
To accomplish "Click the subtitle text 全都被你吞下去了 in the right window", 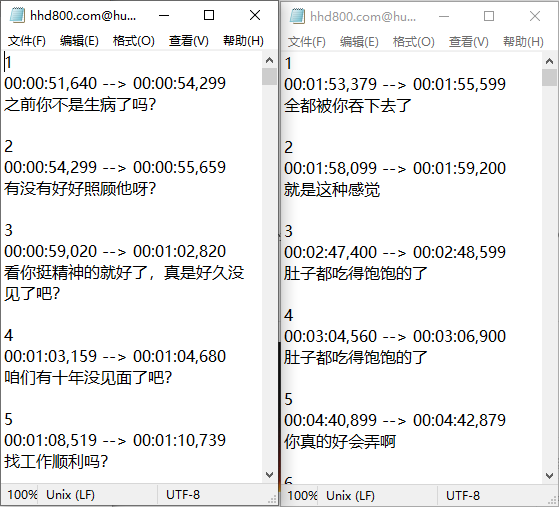I will click(x=348, y=106).
